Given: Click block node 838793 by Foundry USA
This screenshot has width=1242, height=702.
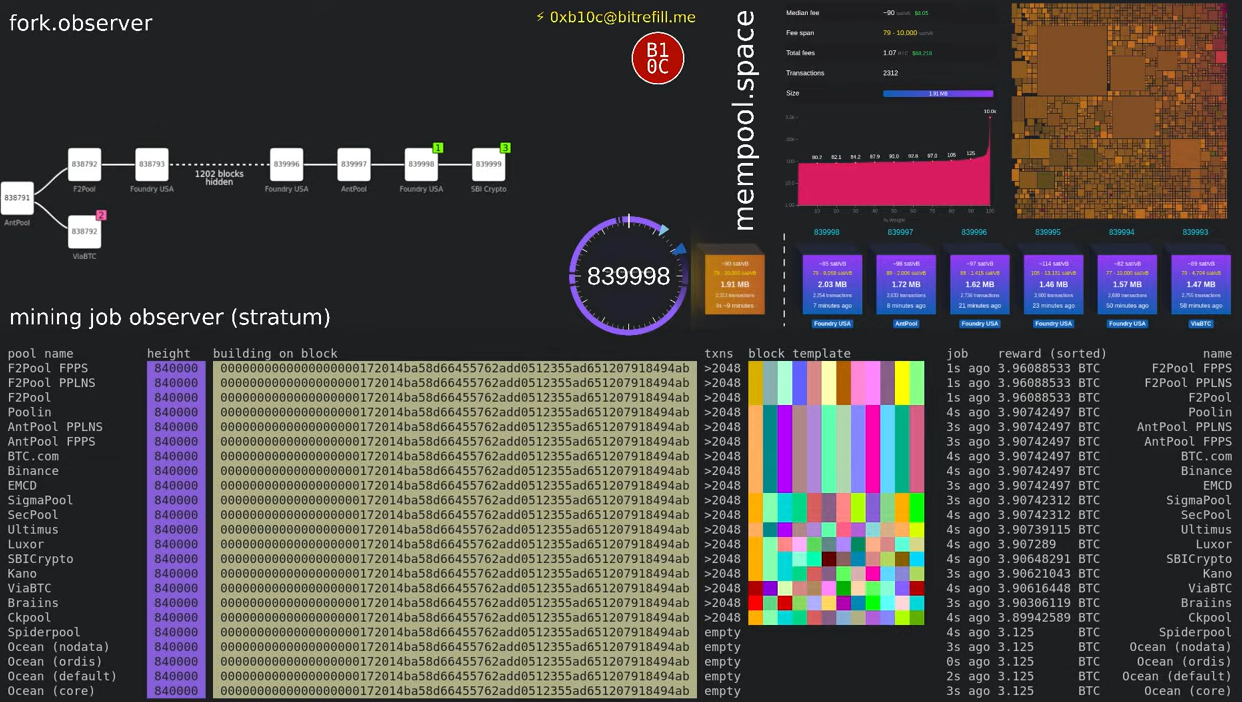Looking at the screenshot, I should [152, 164].
